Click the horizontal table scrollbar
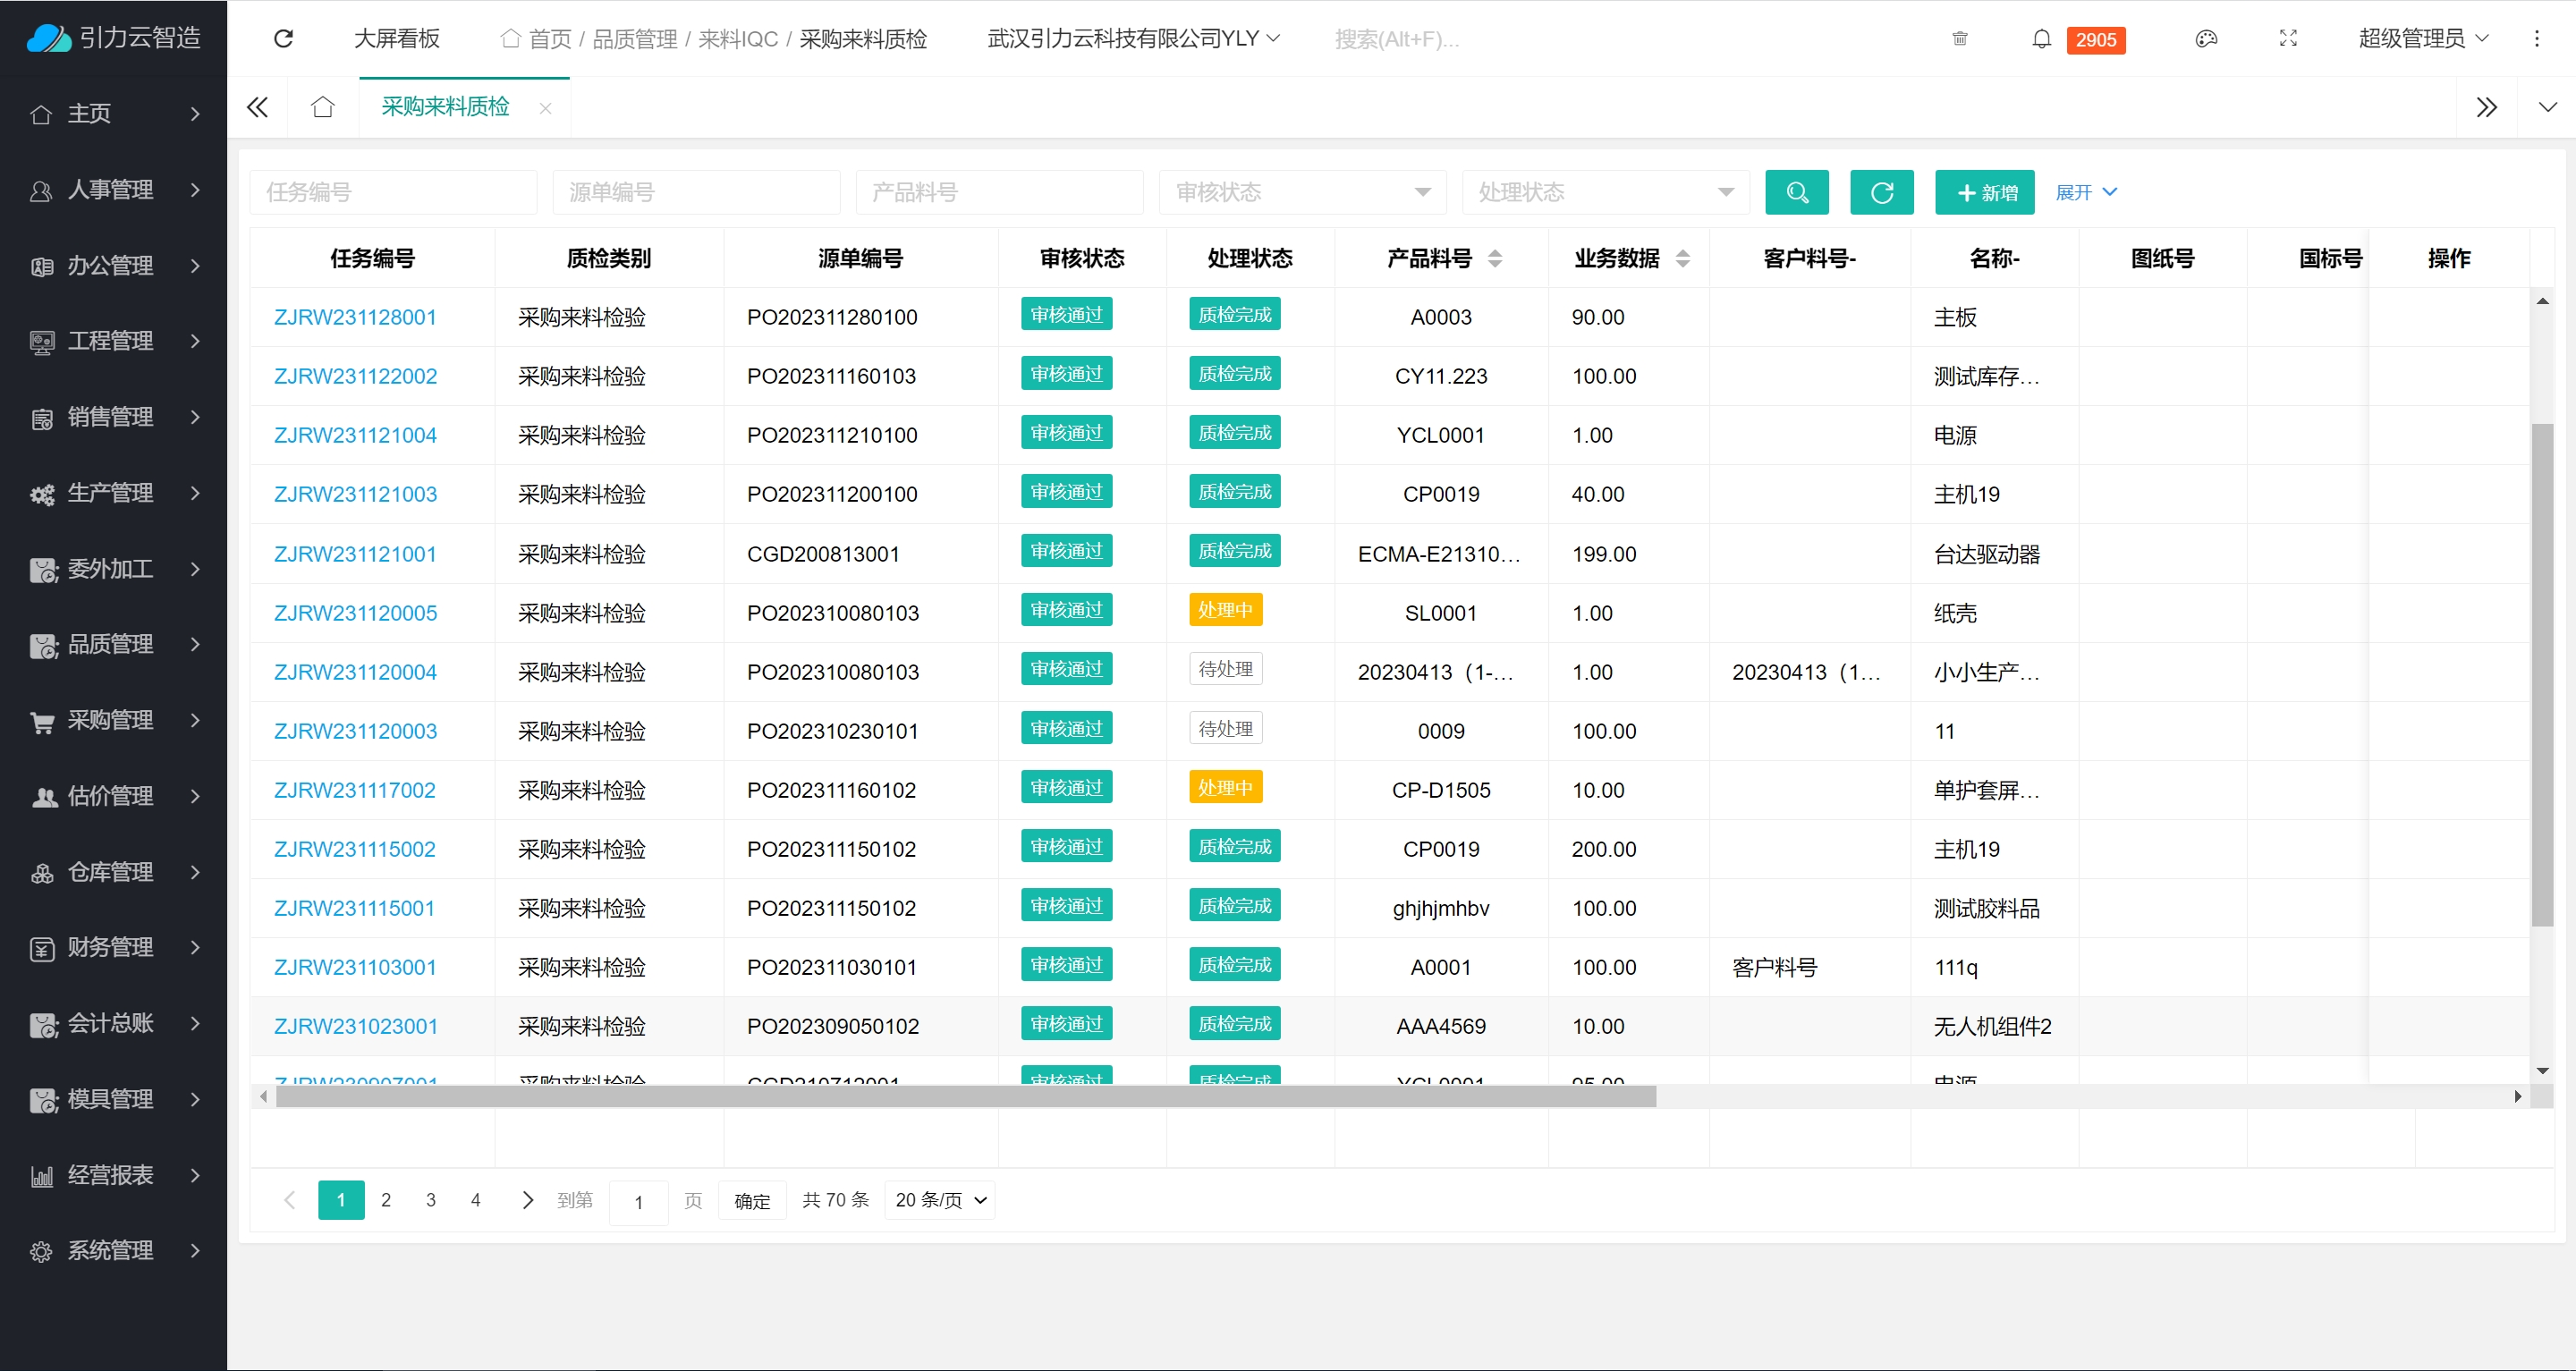The image size is (2576, 1371). [x=965, y=1097]
